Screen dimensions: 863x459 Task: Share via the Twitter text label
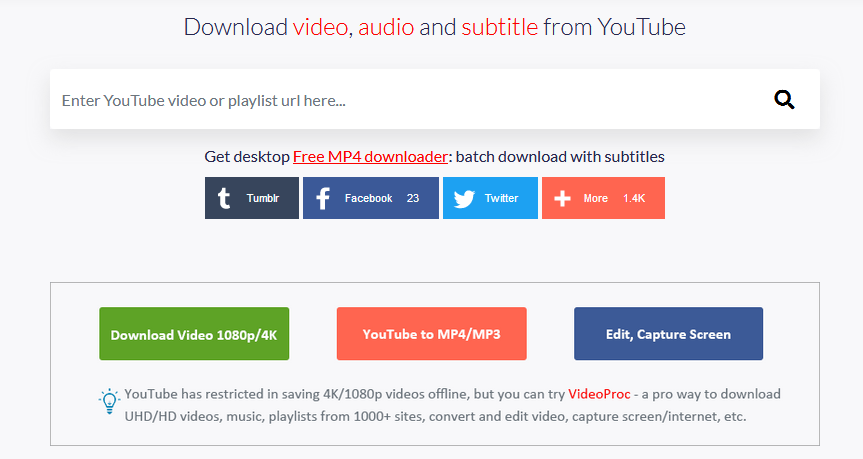[501, 198]
